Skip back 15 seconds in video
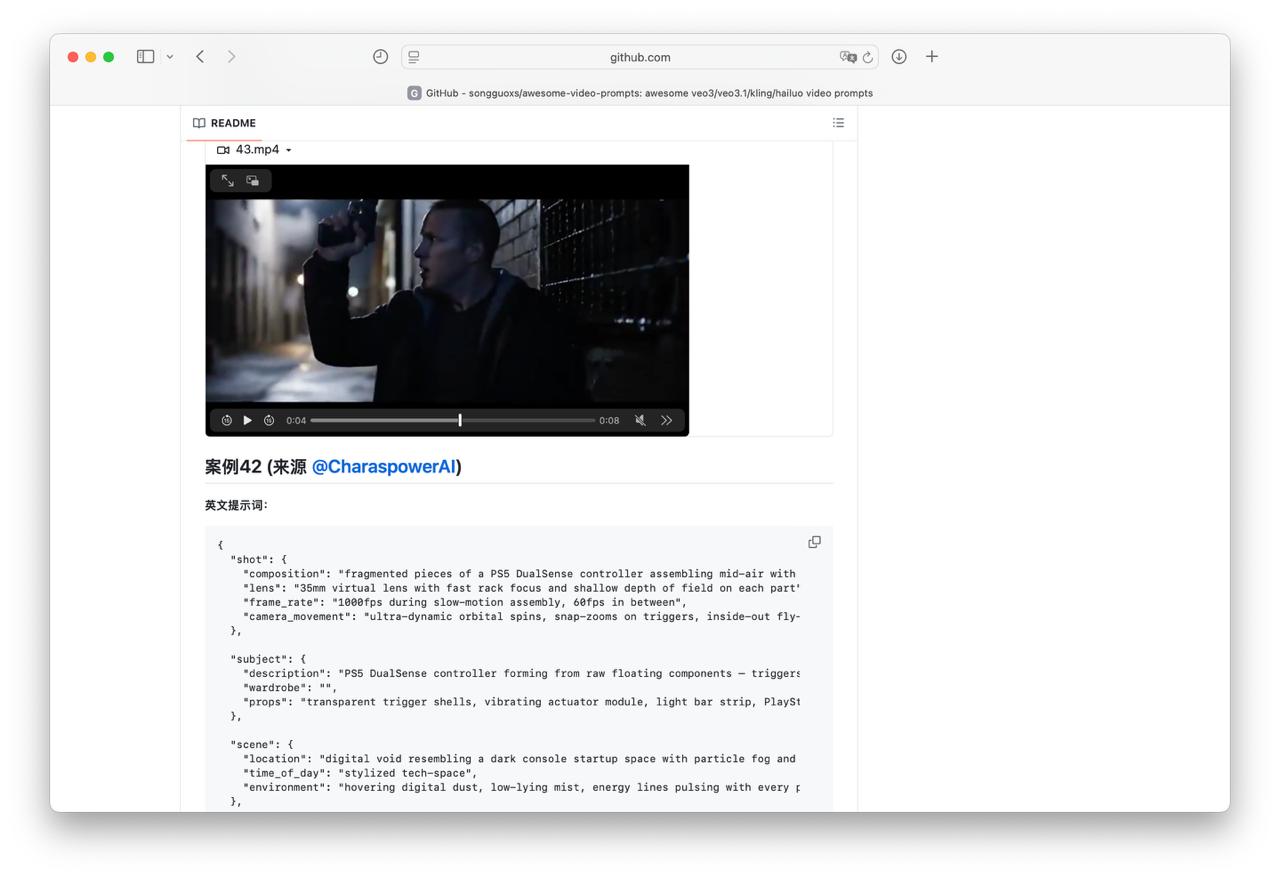Screen dimensions: 1280x878 [227, 421]
